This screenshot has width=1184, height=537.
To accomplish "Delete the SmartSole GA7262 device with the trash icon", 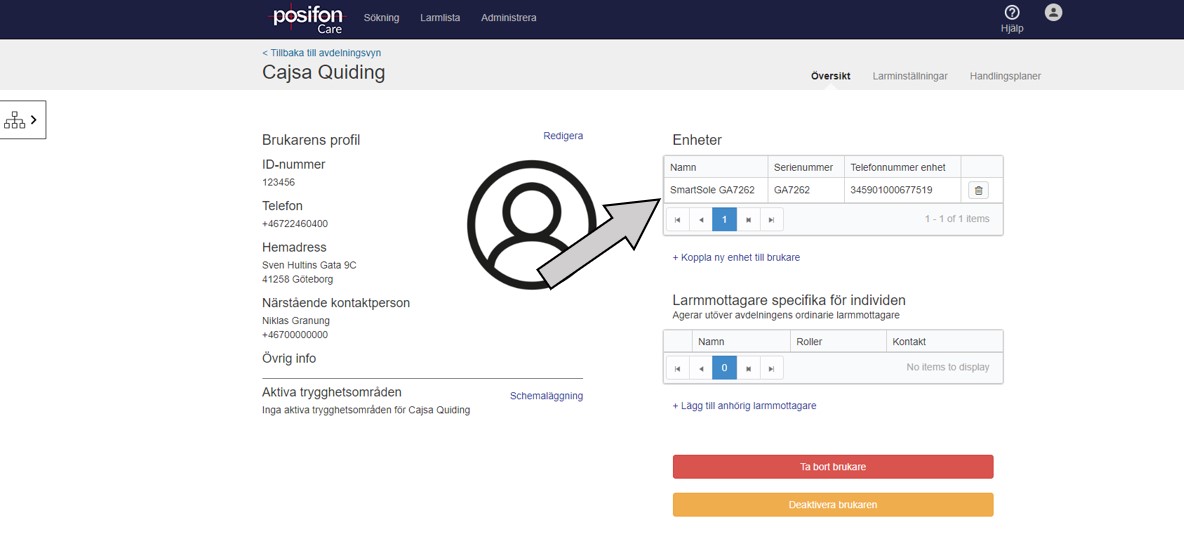I will pyautogui.click(x=979, y=190).
